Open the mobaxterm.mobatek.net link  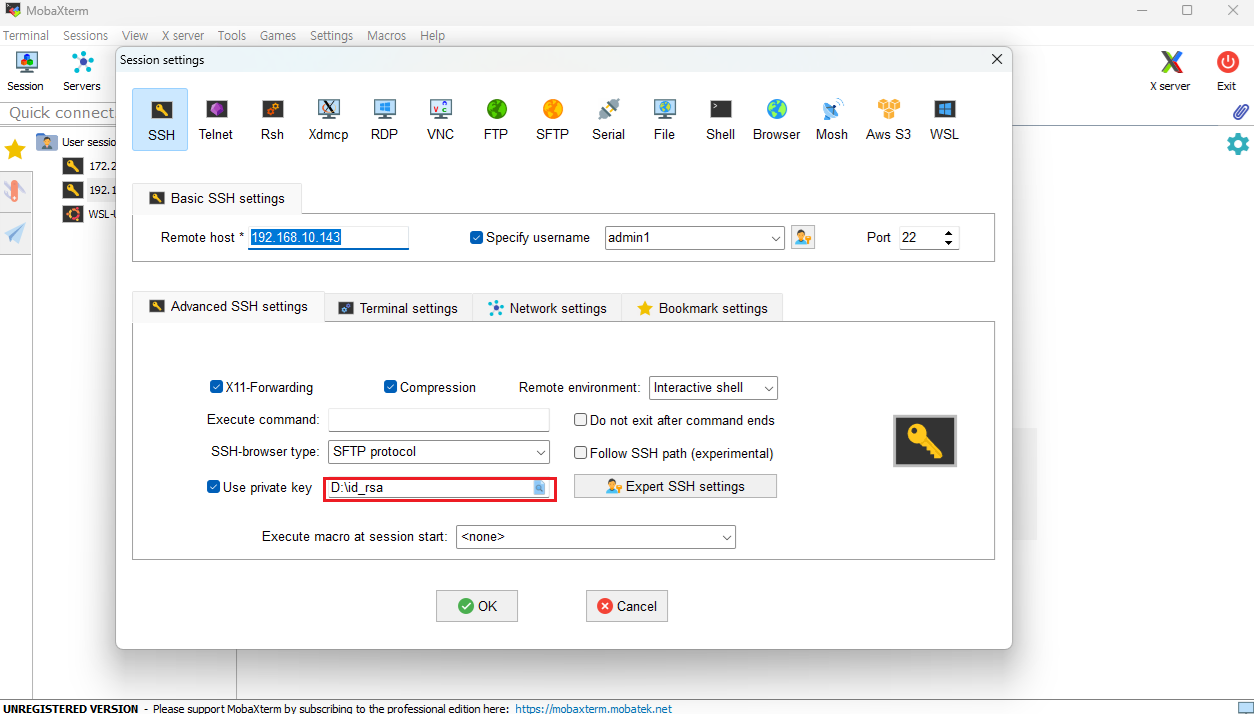(593, 708)
